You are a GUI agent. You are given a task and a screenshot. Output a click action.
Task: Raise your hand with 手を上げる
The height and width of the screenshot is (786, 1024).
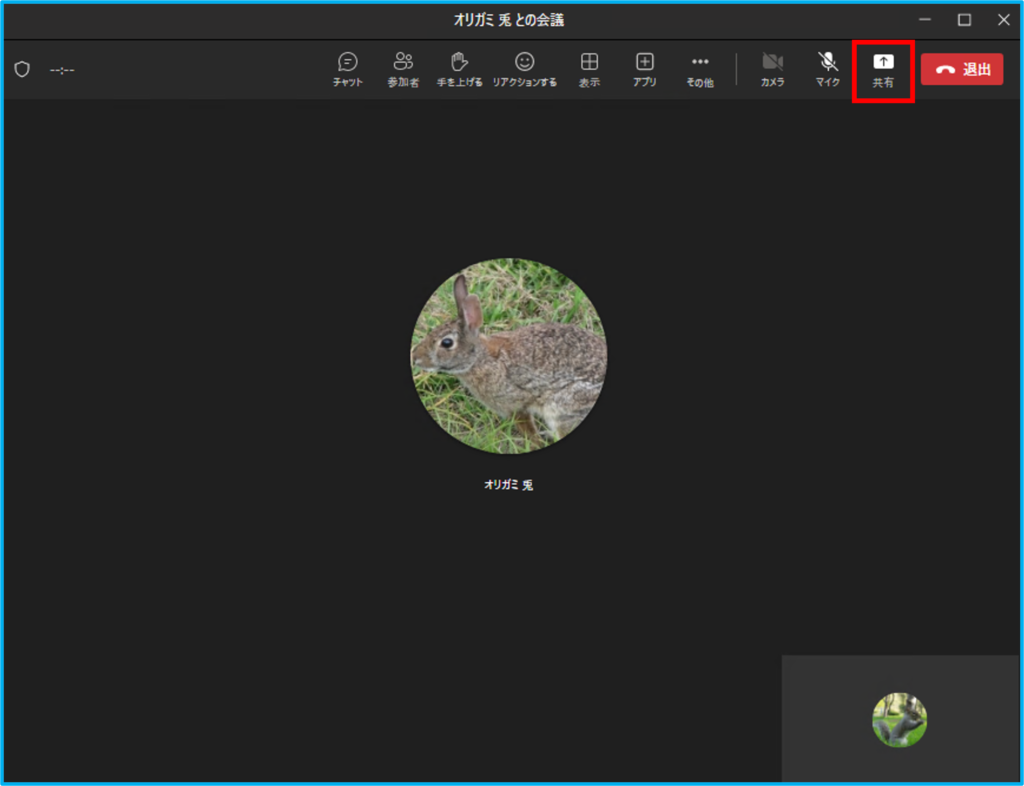(459, 70)
